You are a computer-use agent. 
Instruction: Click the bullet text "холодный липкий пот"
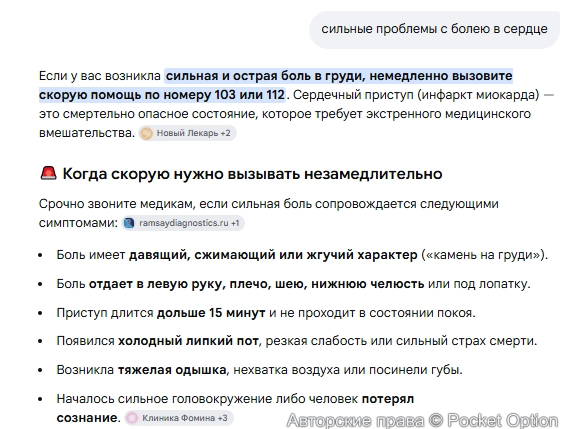pyautogui.click(x=188, y=341)
